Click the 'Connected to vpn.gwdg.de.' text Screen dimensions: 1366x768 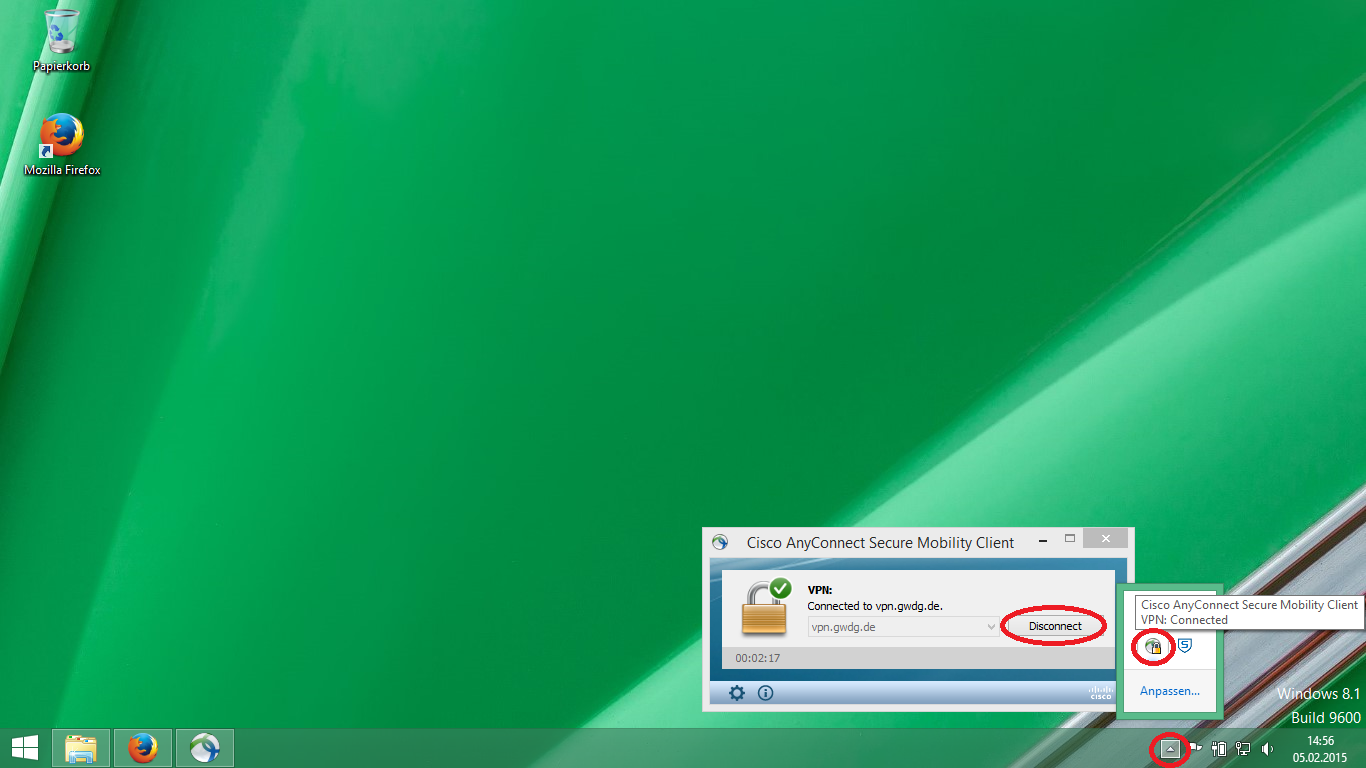pos(875,606)
